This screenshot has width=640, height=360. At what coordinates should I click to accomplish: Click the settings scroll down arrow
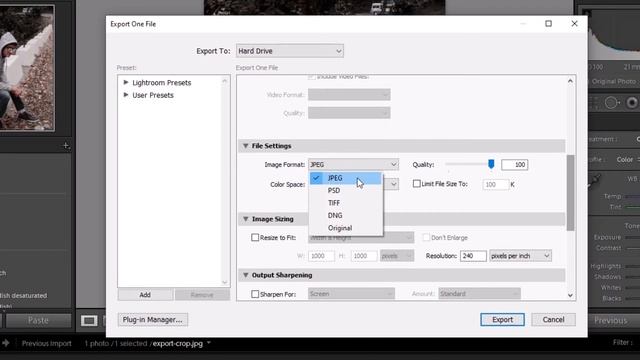pyautogui.click(x=570, y=295)
